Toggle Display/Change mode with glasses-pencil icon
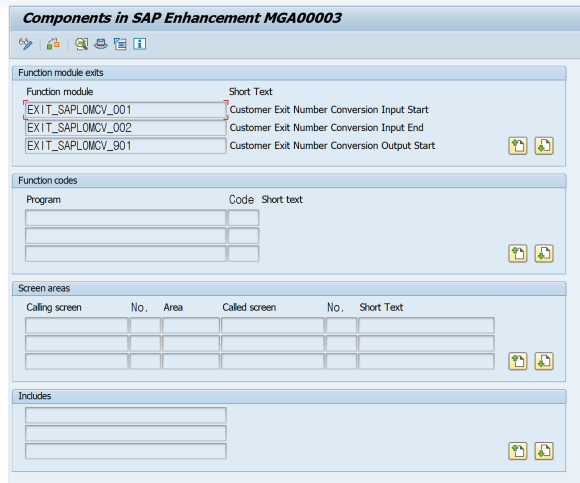 click(26, 44)
